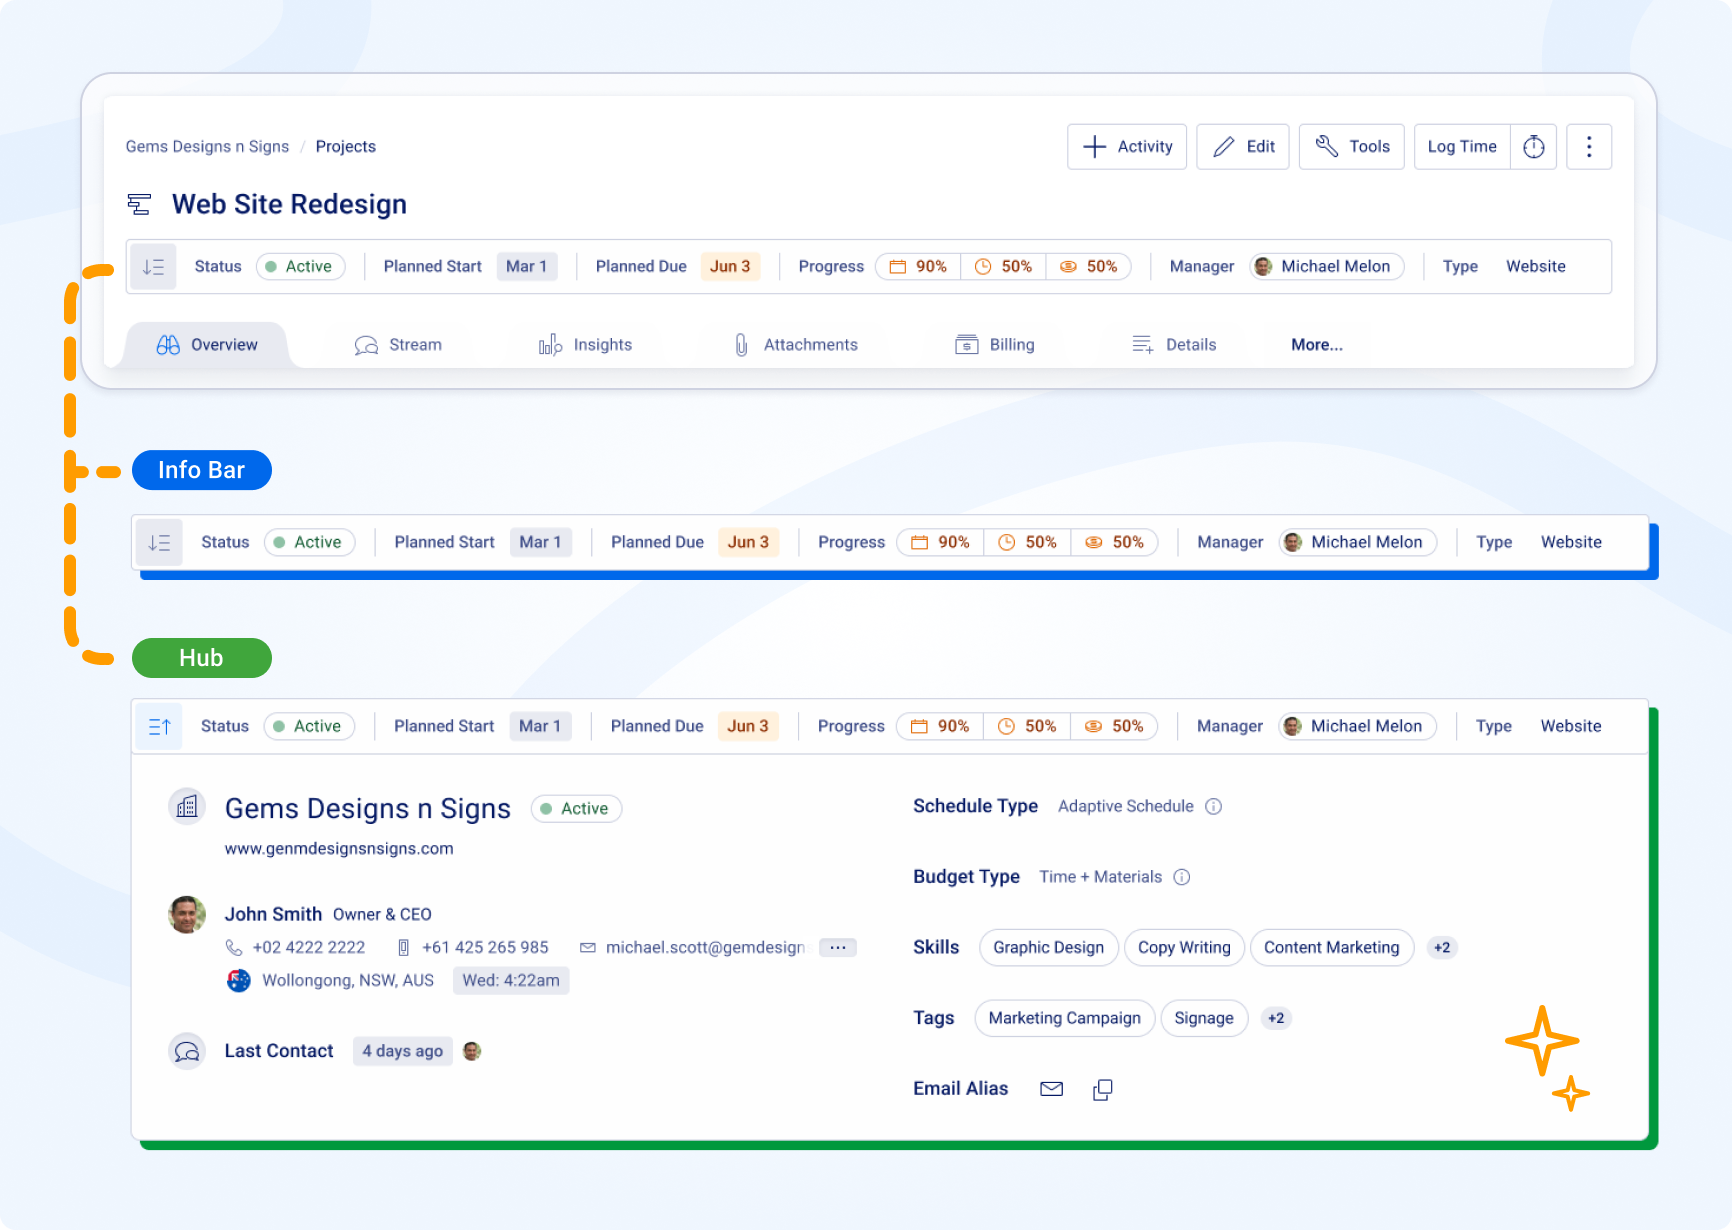1732x1230 pixels.
Task: Click the info icon beside Adaptive Schedule
Action: point(1214,807)
